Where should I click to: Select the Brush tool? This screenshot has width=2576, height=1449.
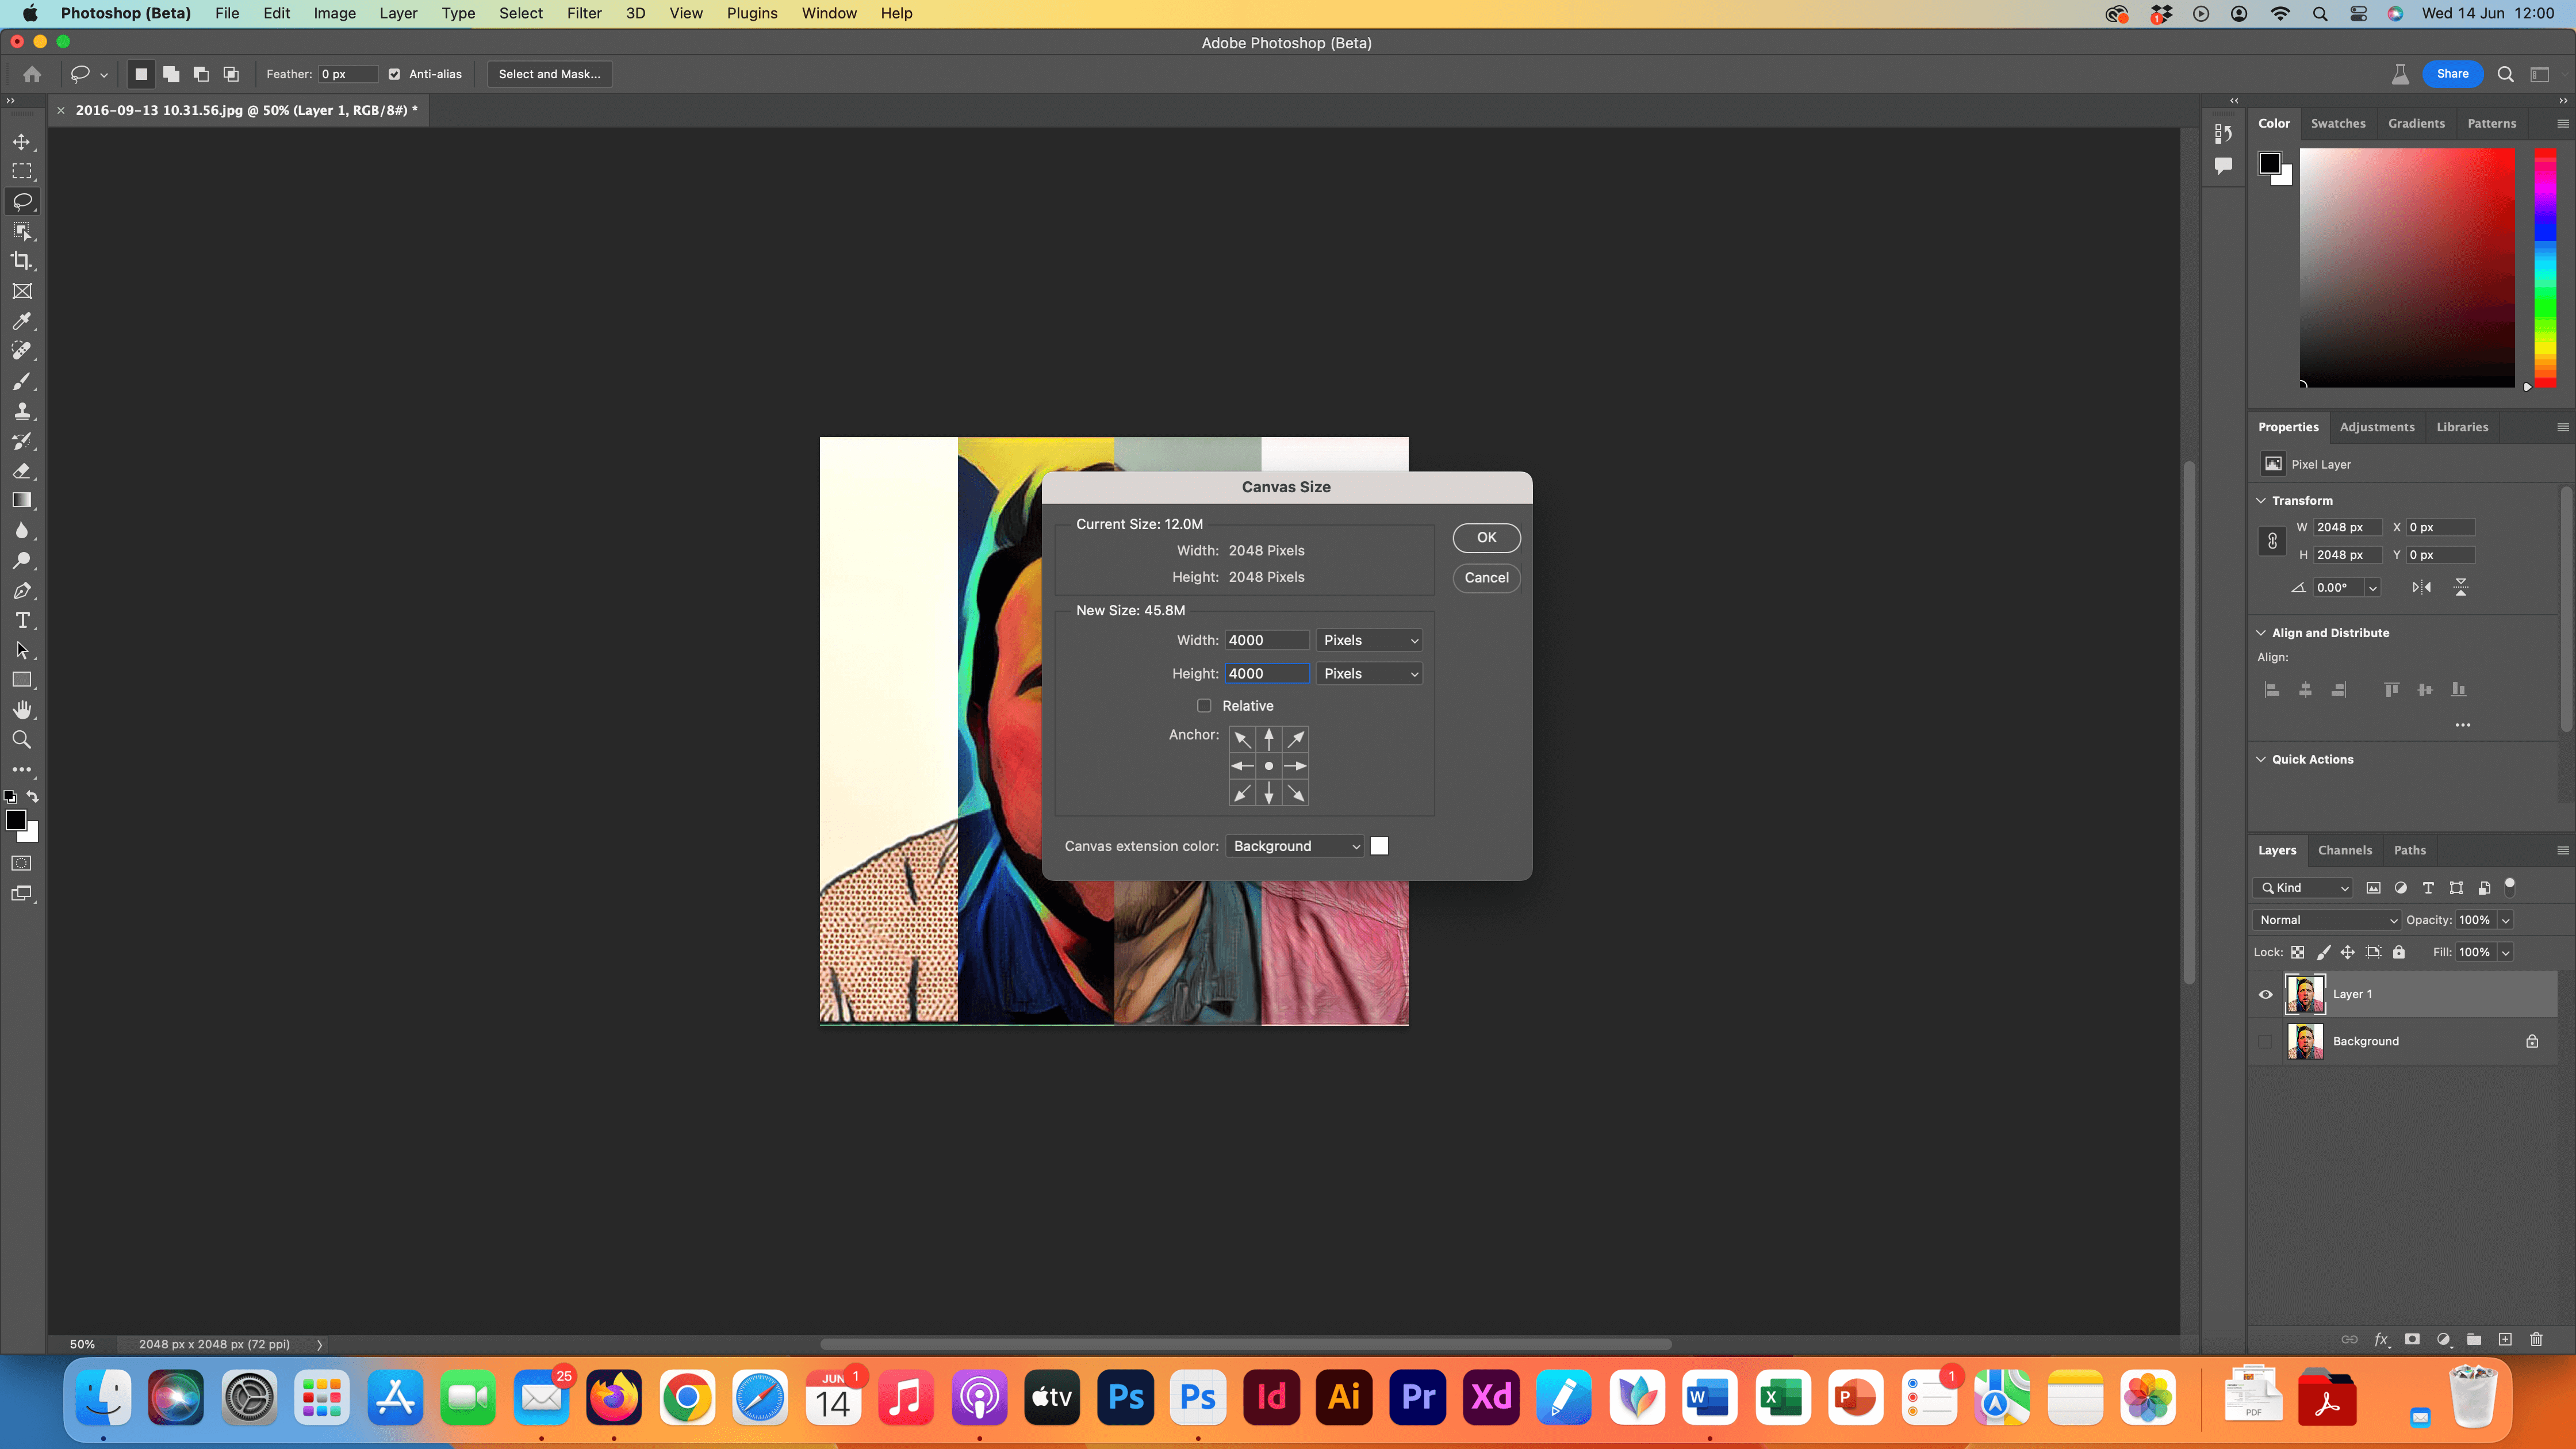(22, 381)
